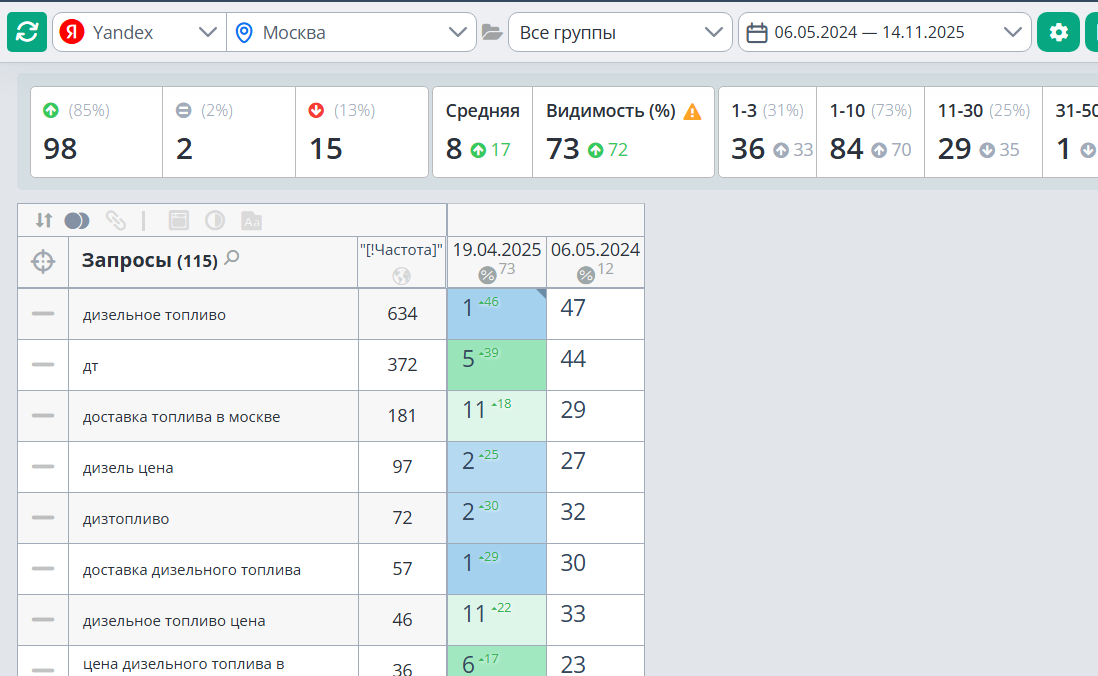Click the crosshair target icon in table header

[43, 261]
